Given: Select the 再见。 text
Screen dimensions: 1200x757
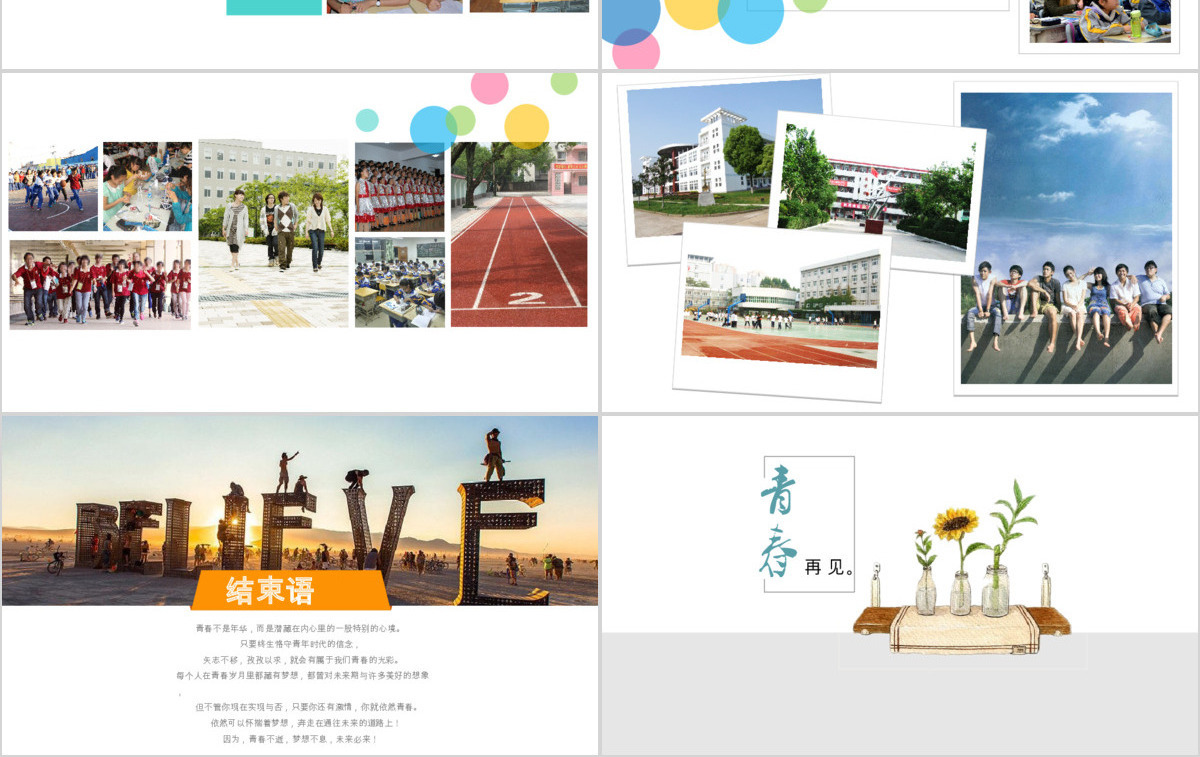Looking at the screenshot, I should tap(829, 568).
